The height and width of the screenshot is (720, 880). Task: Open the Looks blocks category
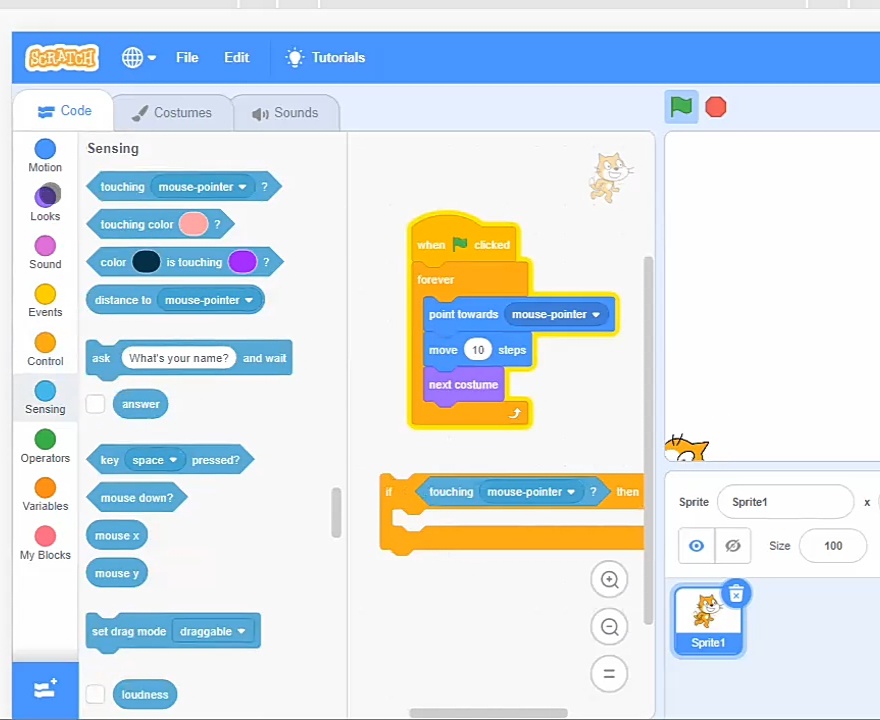coord(45,204)
